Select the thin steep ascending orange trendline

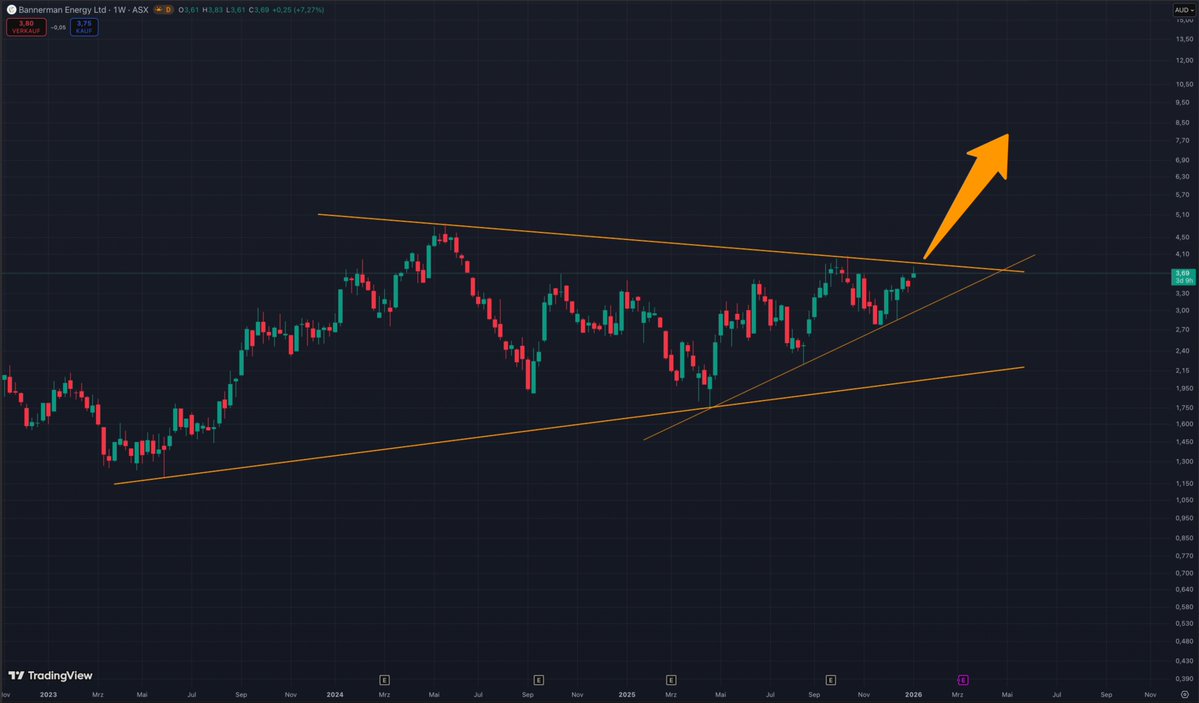tap(839, 348)
